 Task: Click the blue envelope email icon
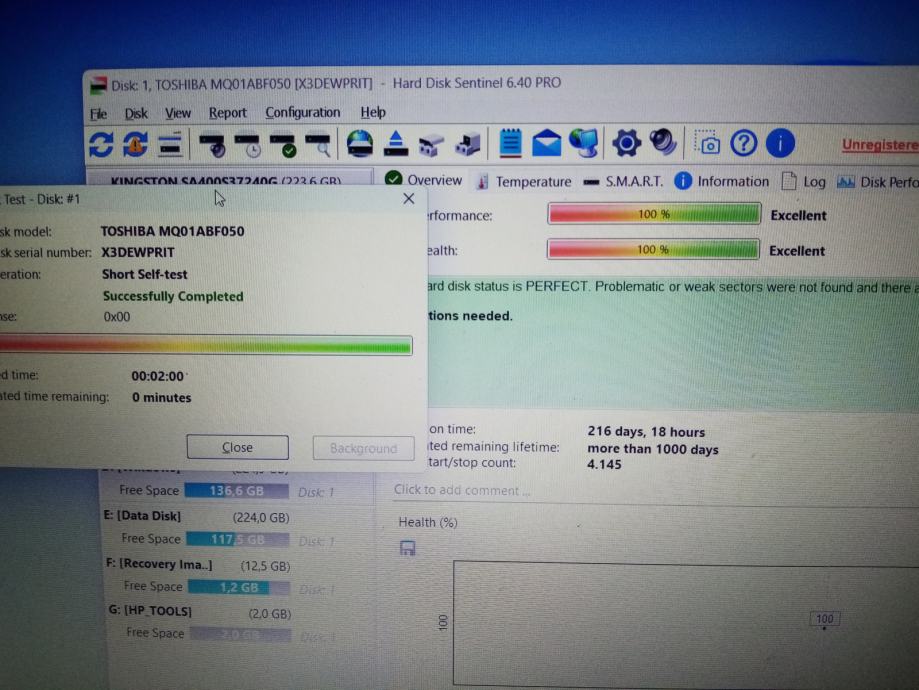(x=546, y=144)
